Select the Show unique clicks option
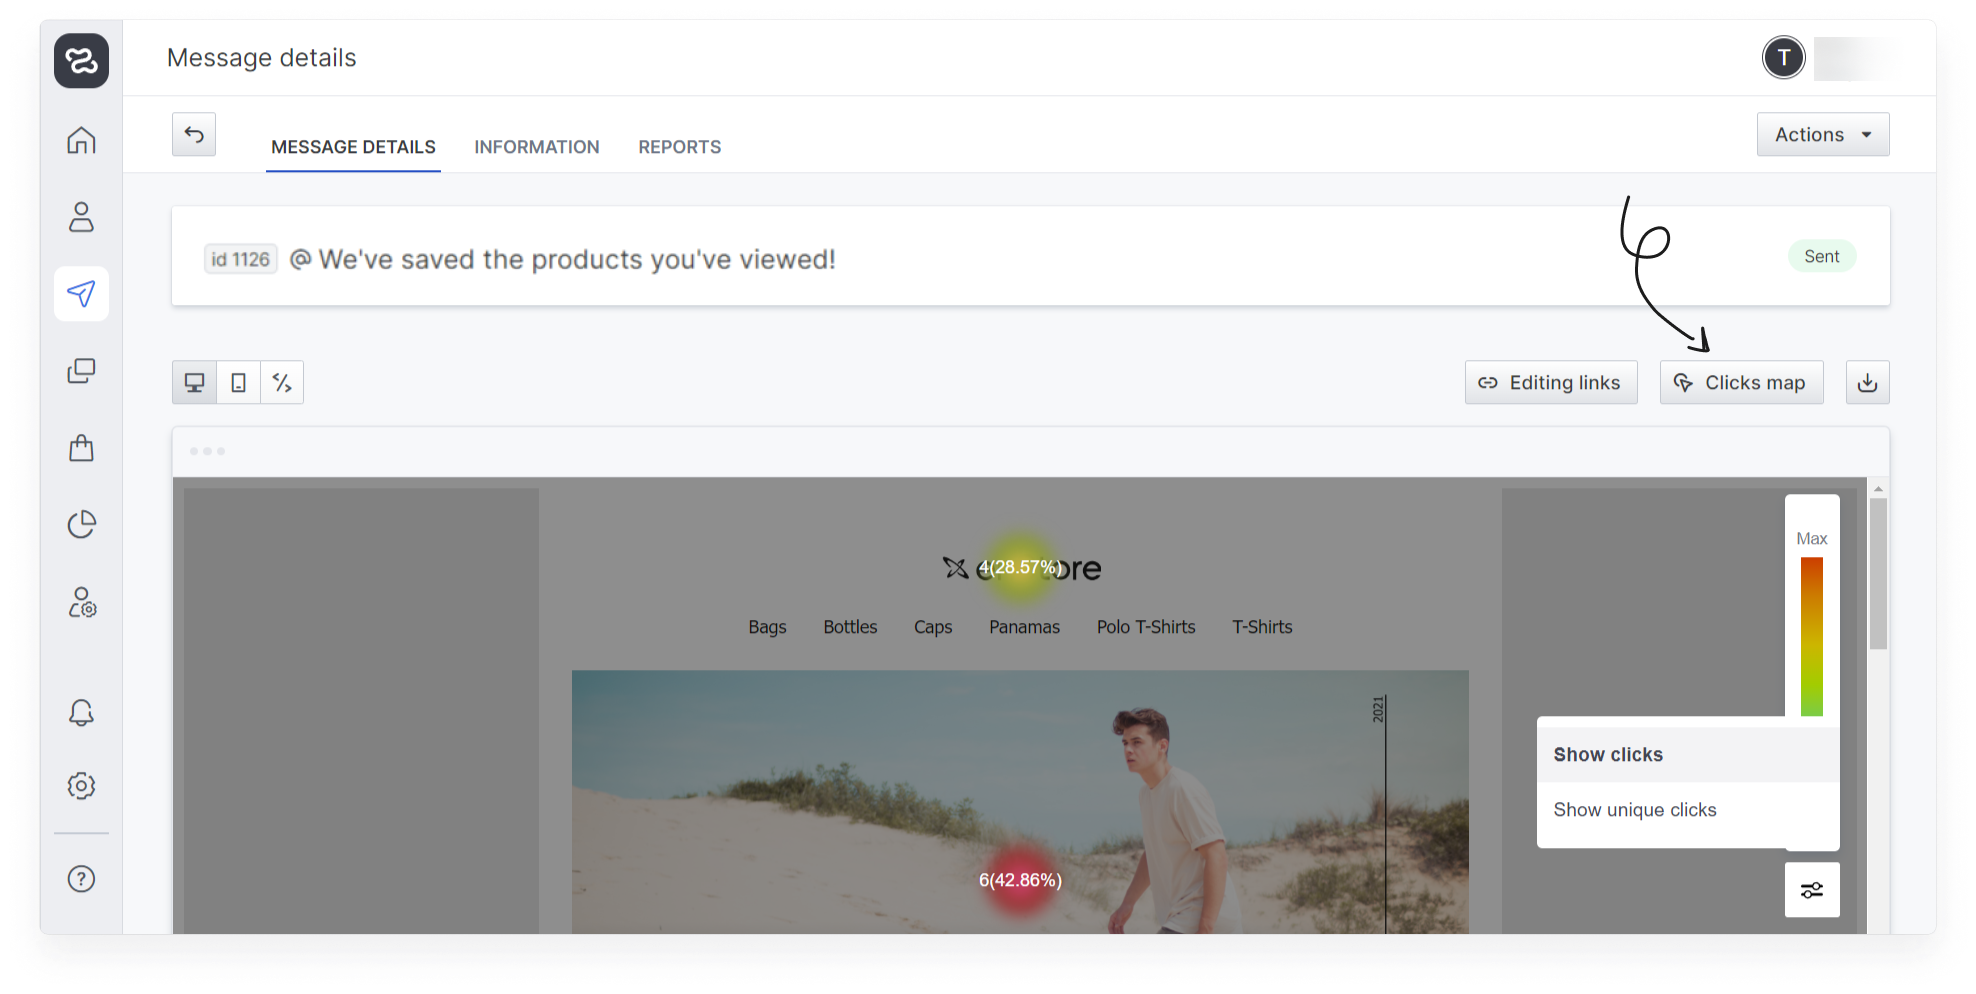 [x=1688, y=810]
